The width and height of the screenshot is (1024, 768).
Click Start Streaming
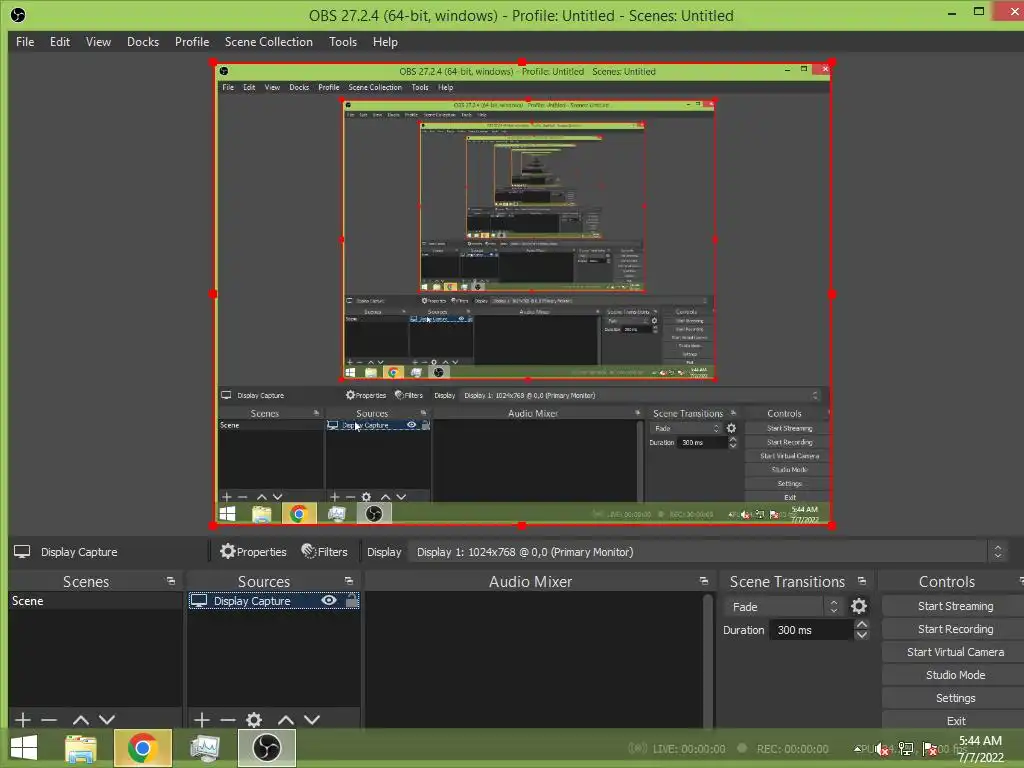[x=955, y=606]
